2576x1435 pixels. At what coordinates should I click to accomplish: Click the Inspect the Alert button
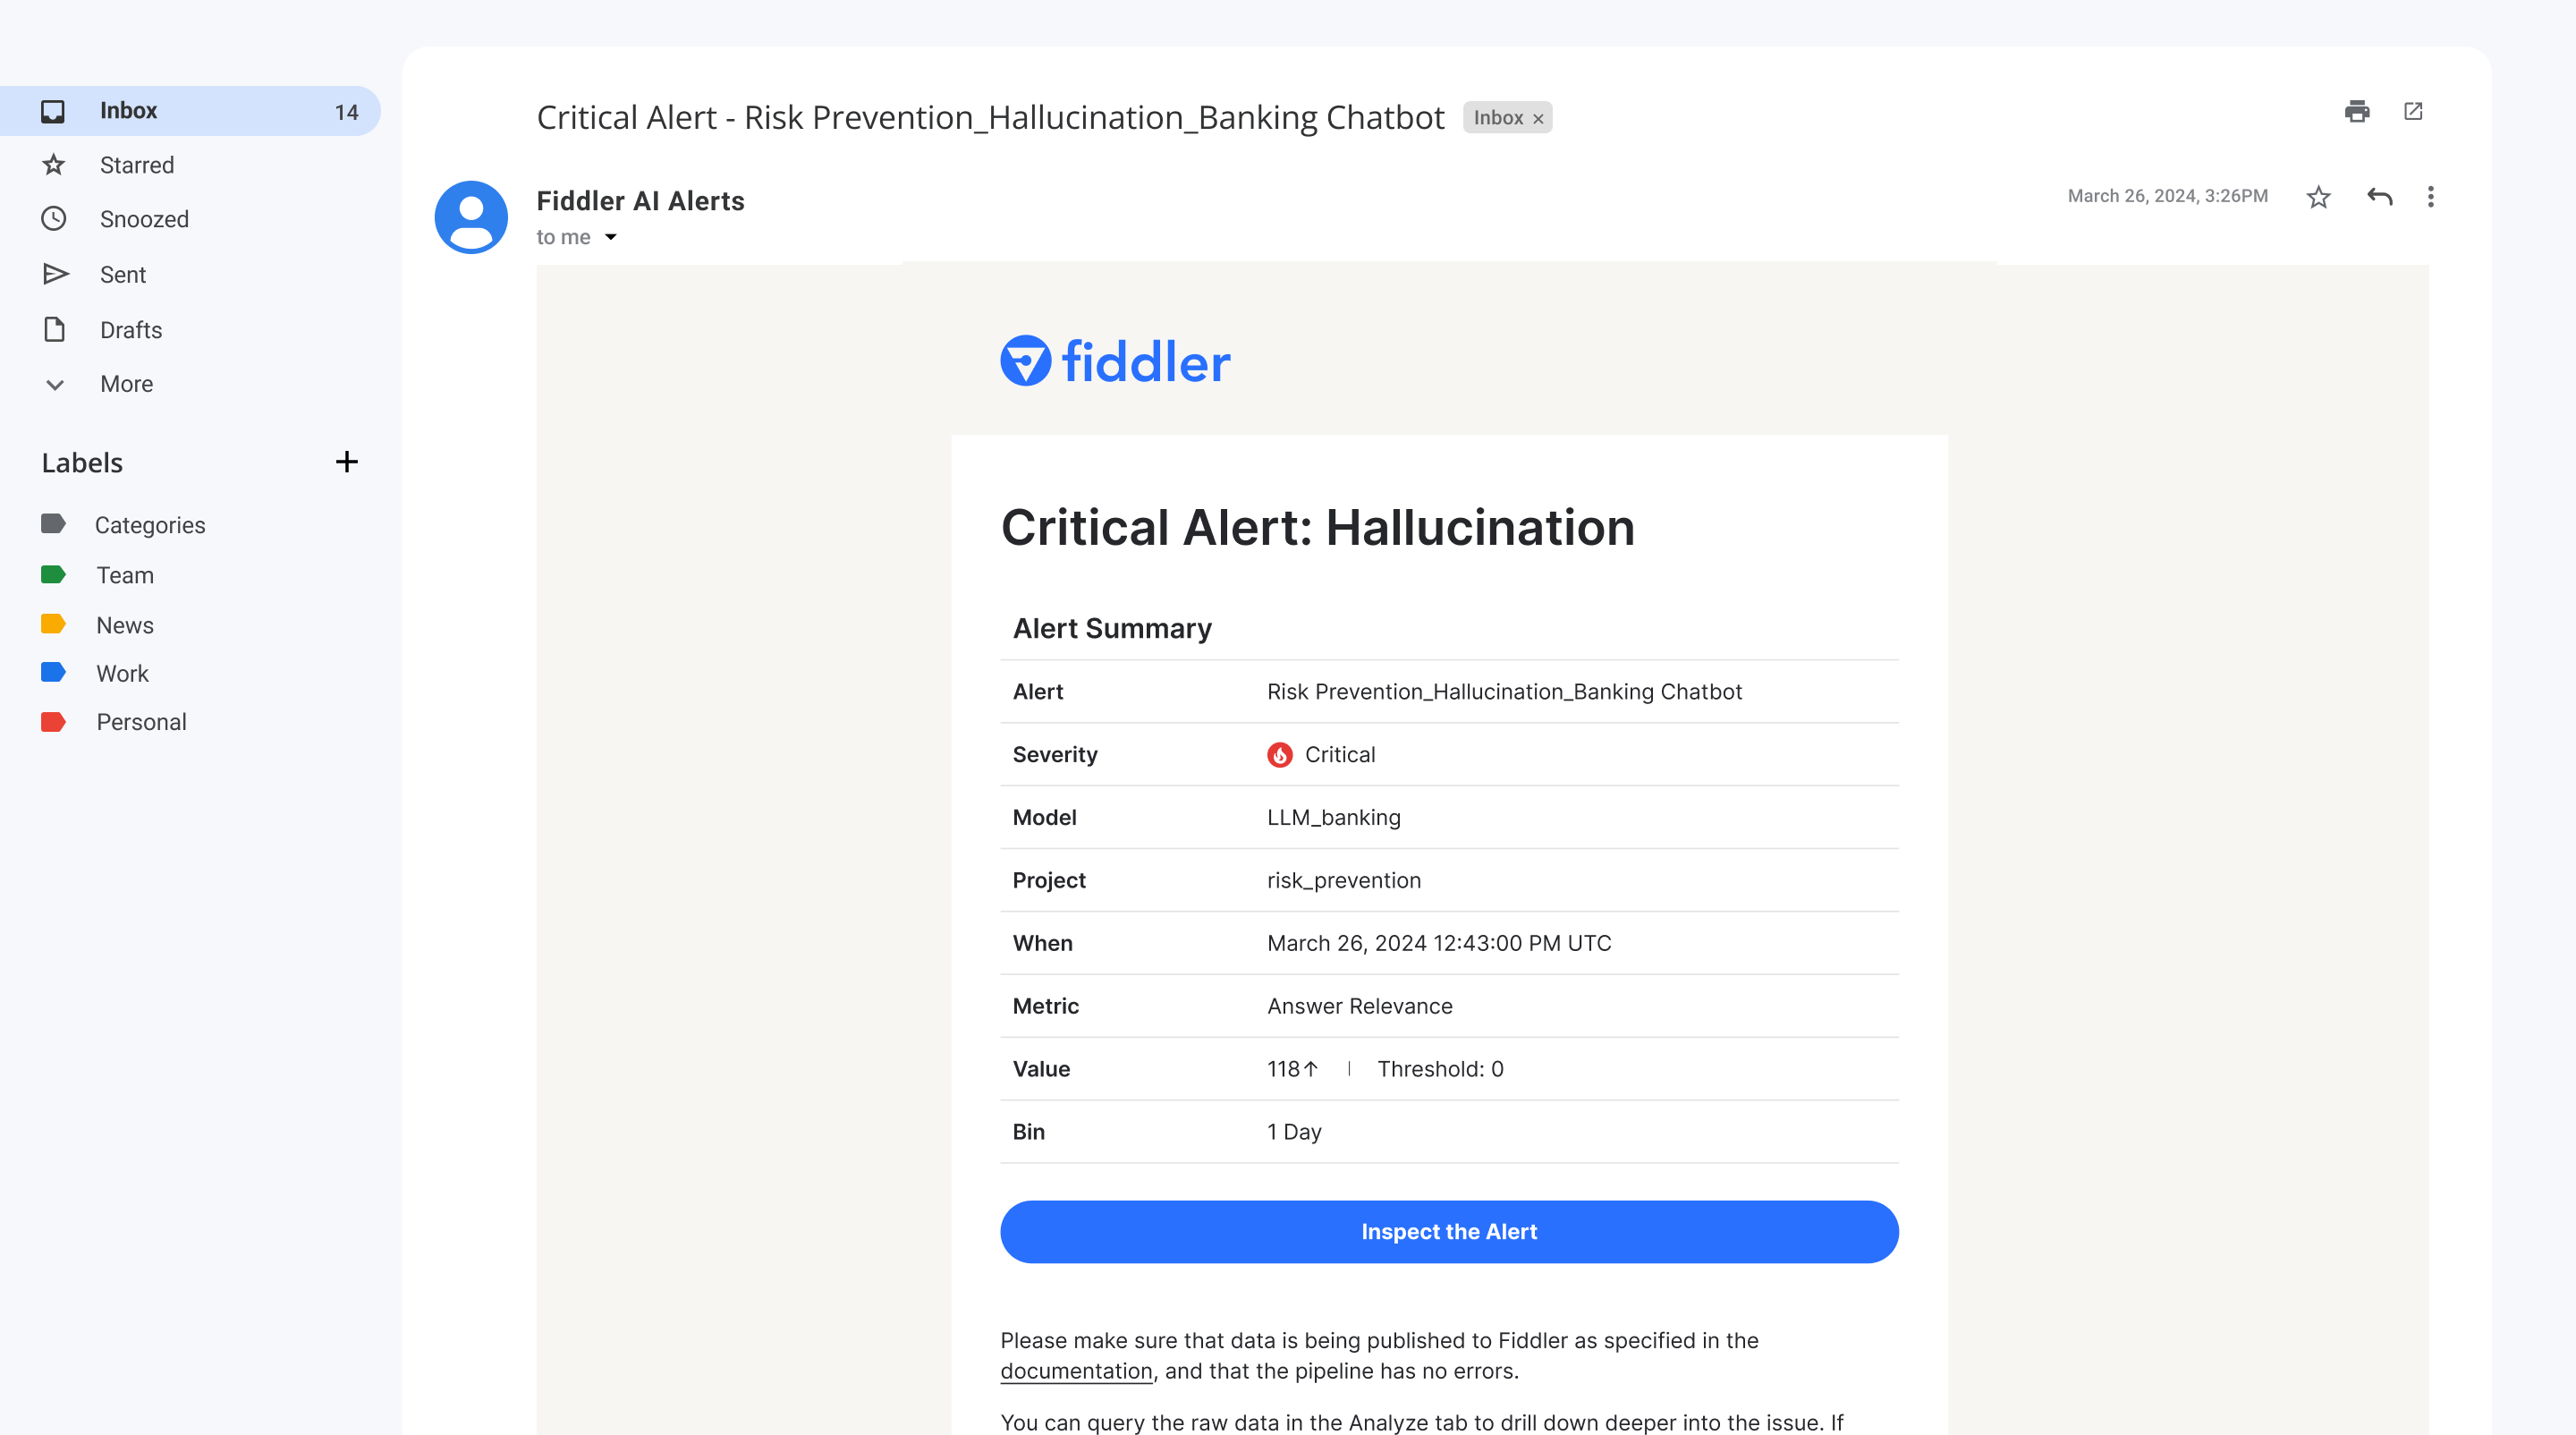click(1448, 1231)
